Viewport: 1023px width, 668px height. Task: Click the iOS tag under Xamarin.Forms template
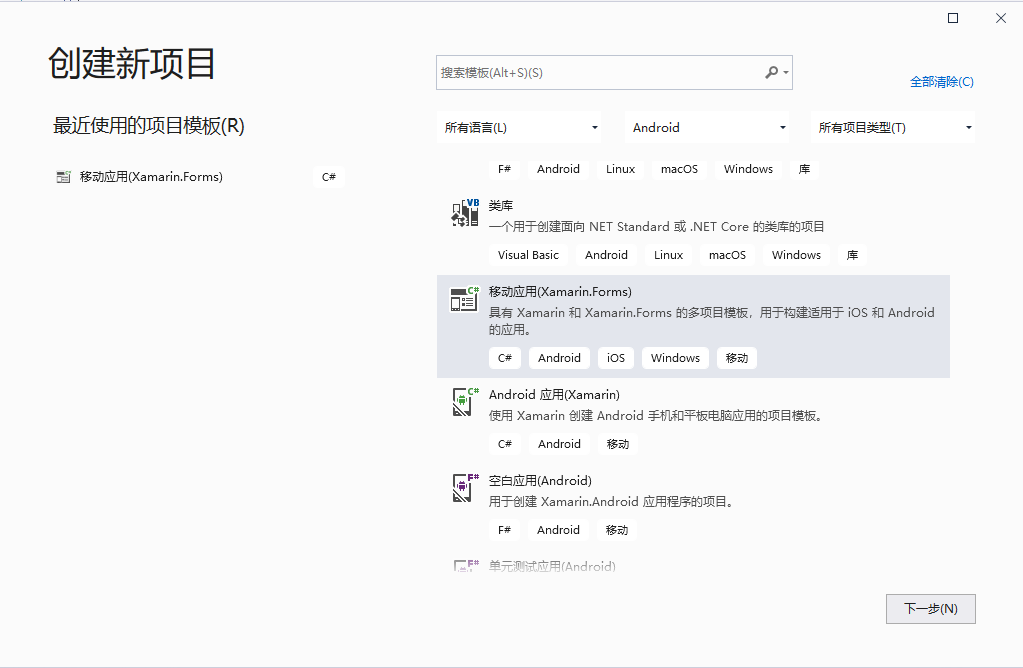(616, 358)
